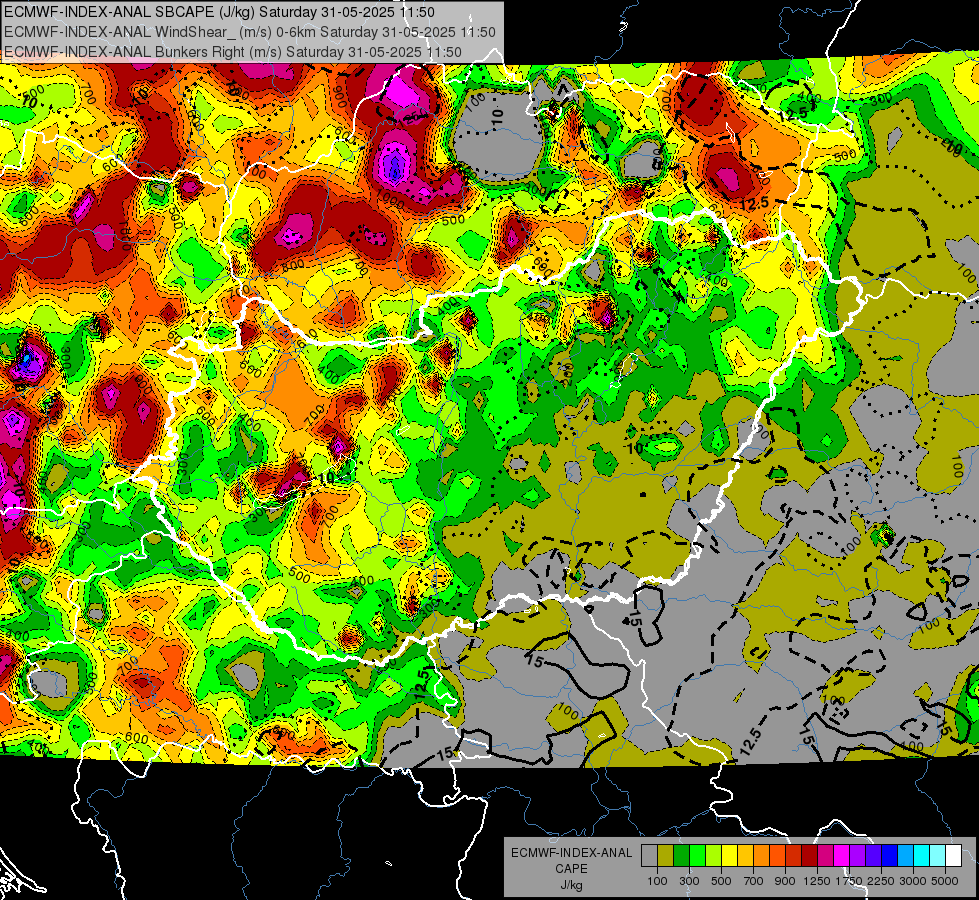
Task: Select the amber 600-700 legend swatch
Action: (x=745, y=856)
